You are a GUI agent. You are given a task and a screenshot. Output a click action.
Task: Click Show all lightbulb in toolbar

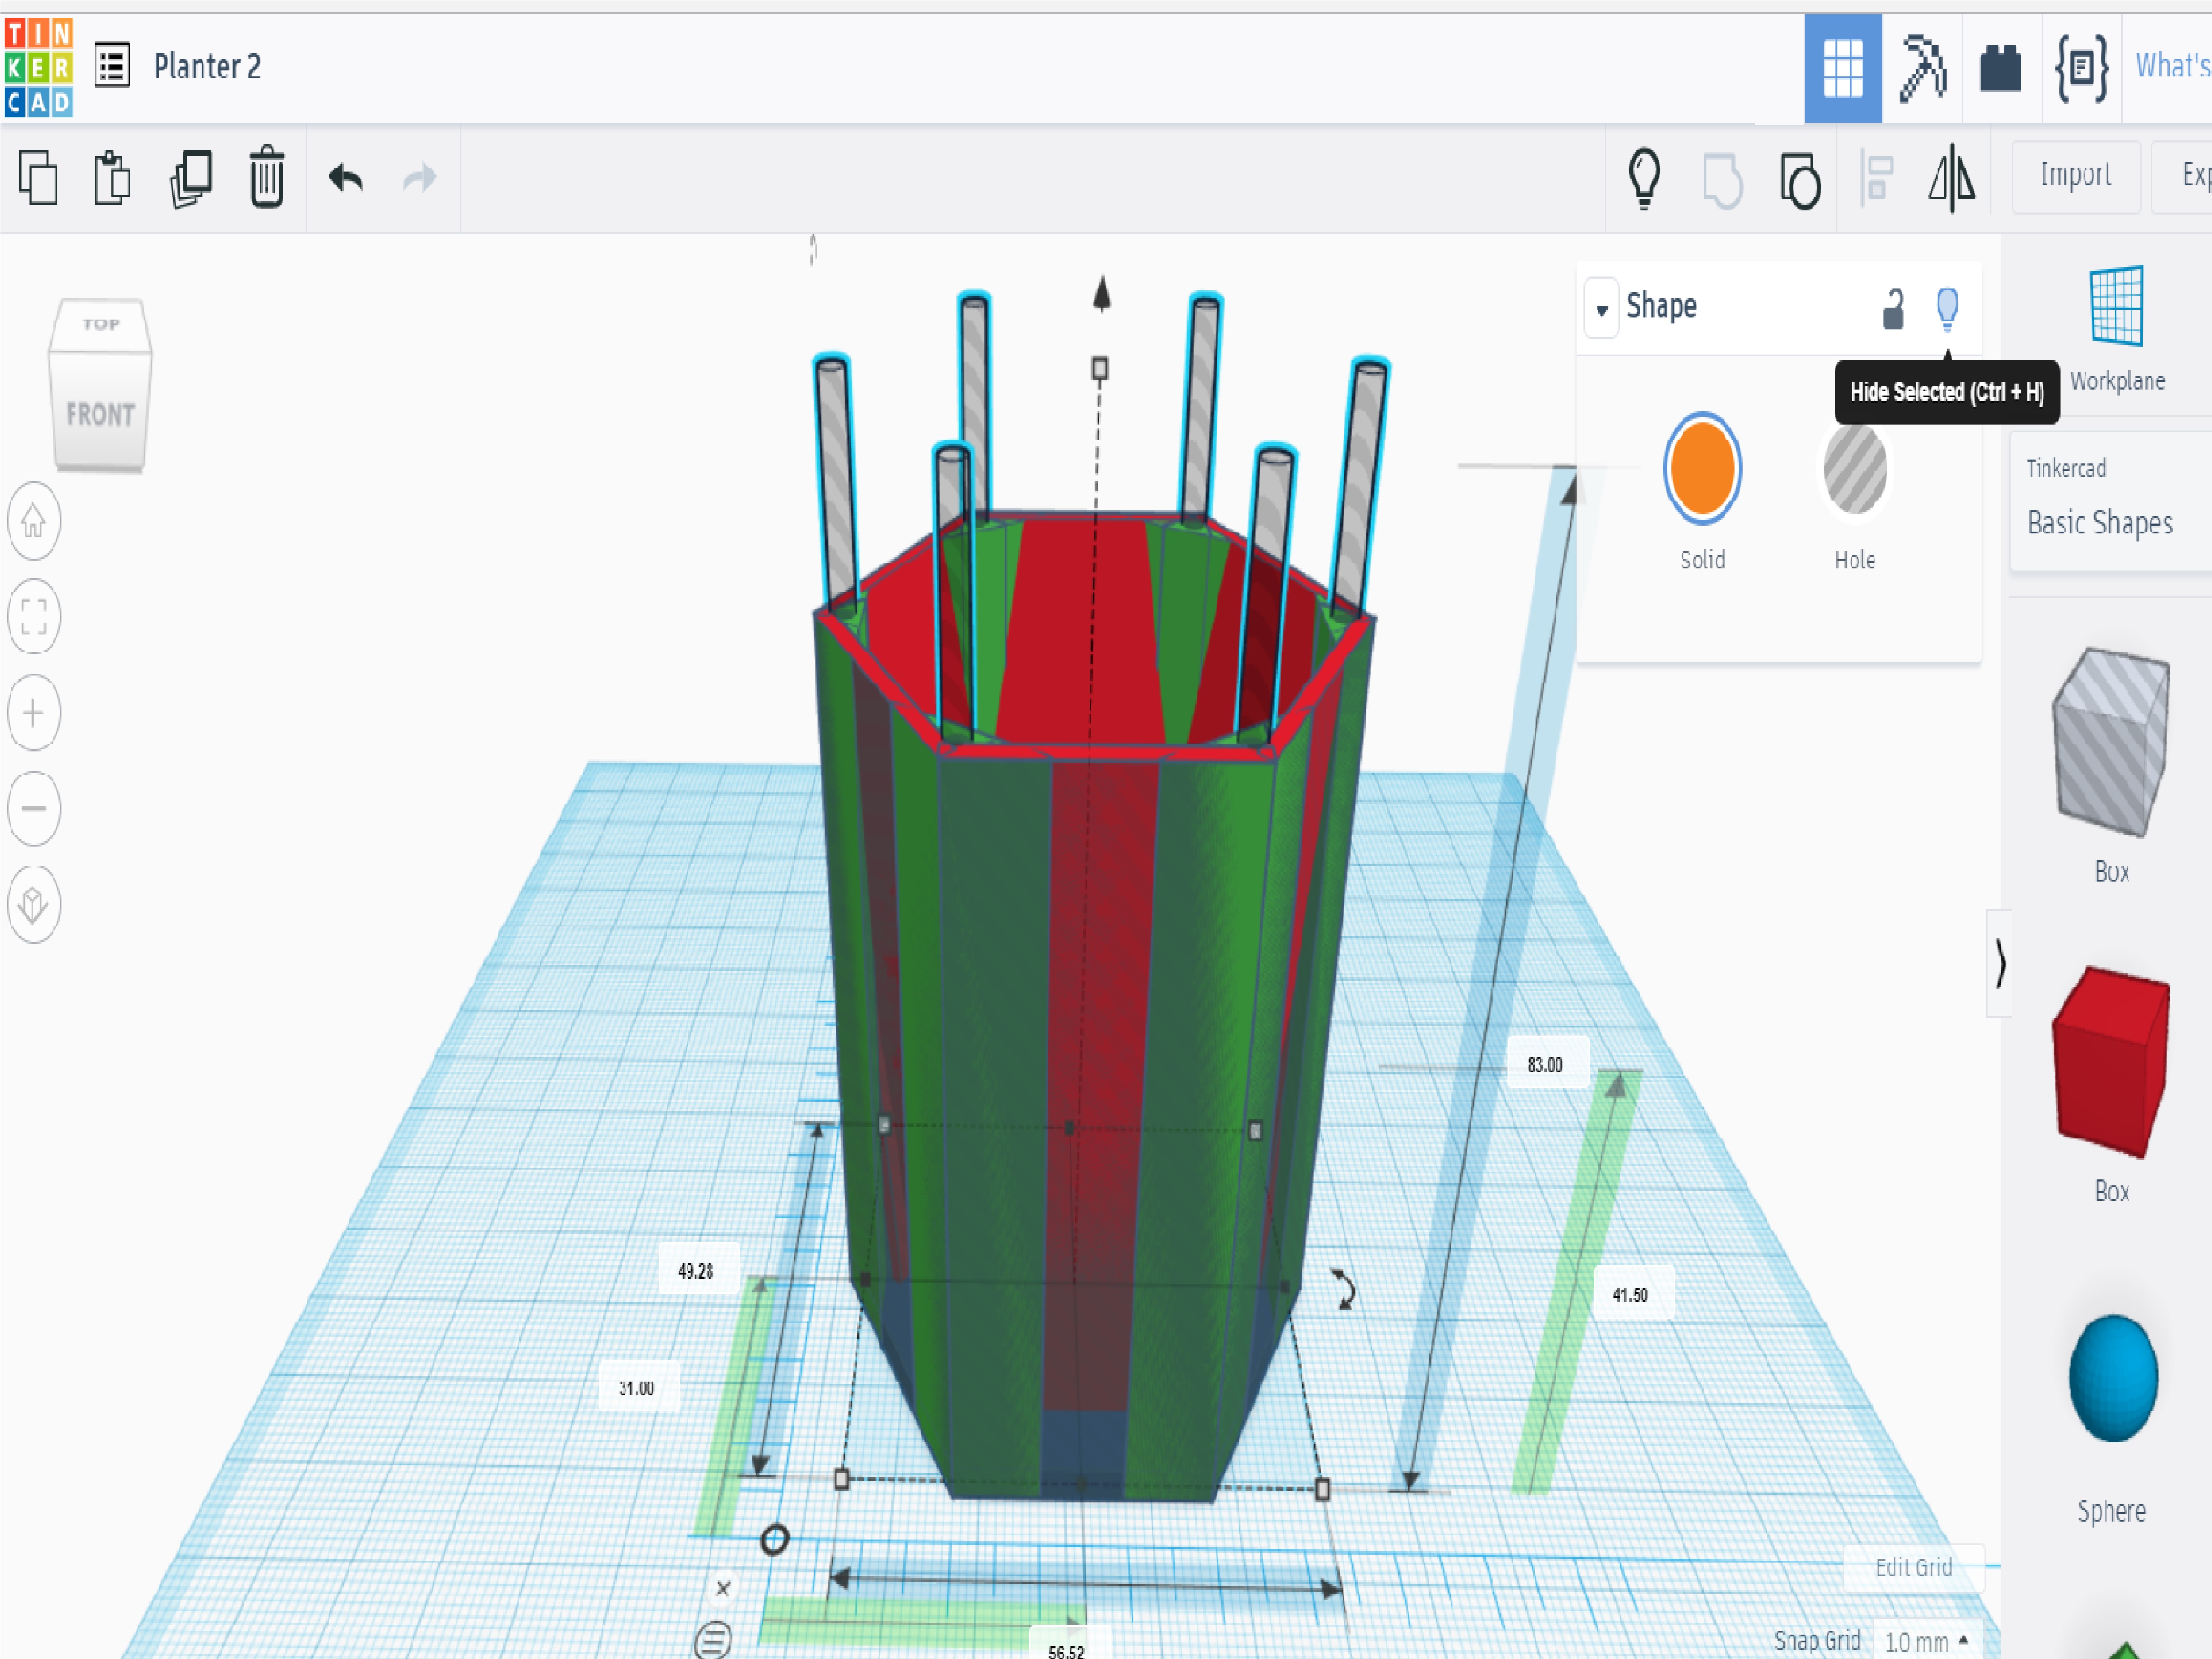[1644, 179]
